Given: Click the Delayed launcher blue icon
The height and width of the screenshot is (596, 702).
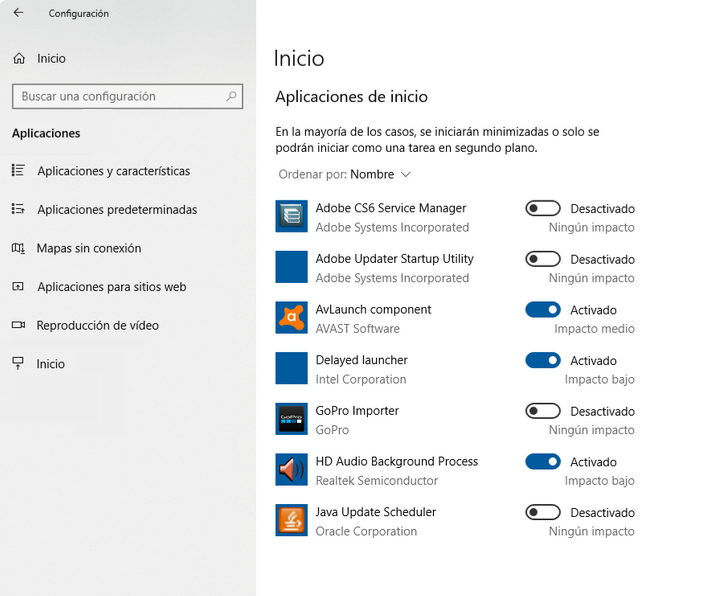Looking at the screenshot, I should 291,368.
